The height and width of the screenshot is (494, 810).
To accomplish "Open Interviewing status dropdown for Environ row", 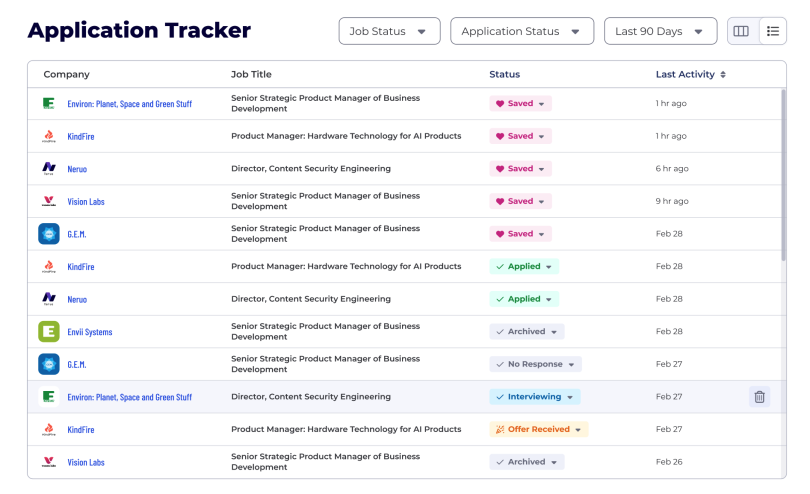I will click(x=535, y=396).
